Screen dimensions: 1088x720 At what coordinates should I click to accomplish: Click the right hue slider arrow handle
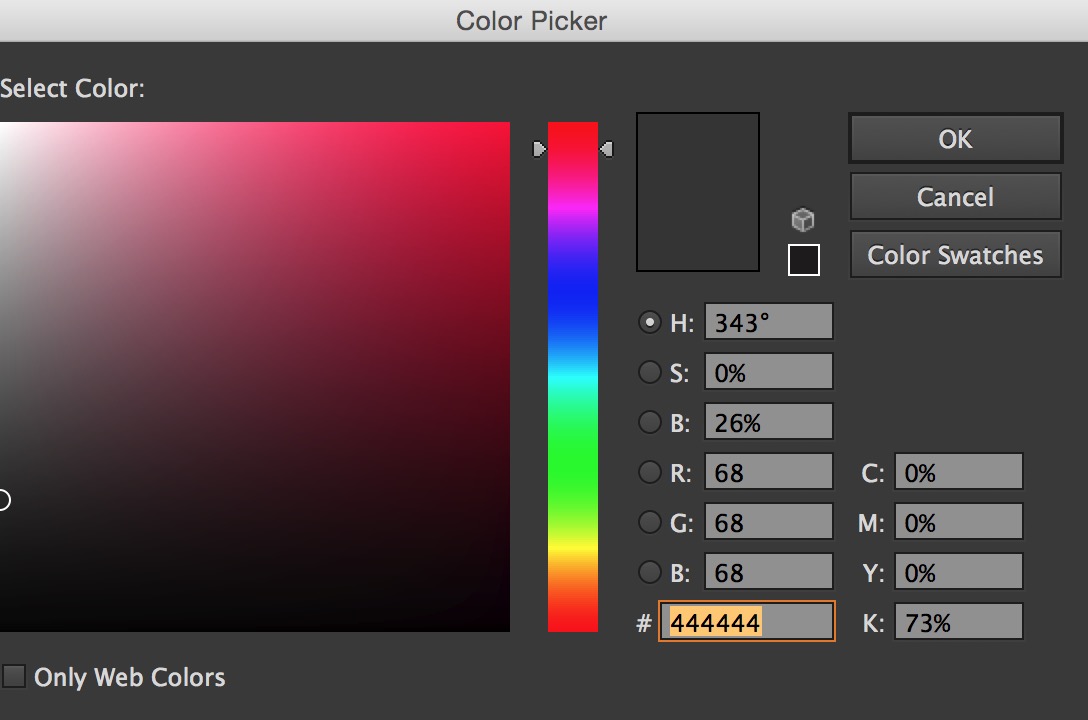pyautogui.click(x=606, y=149)
